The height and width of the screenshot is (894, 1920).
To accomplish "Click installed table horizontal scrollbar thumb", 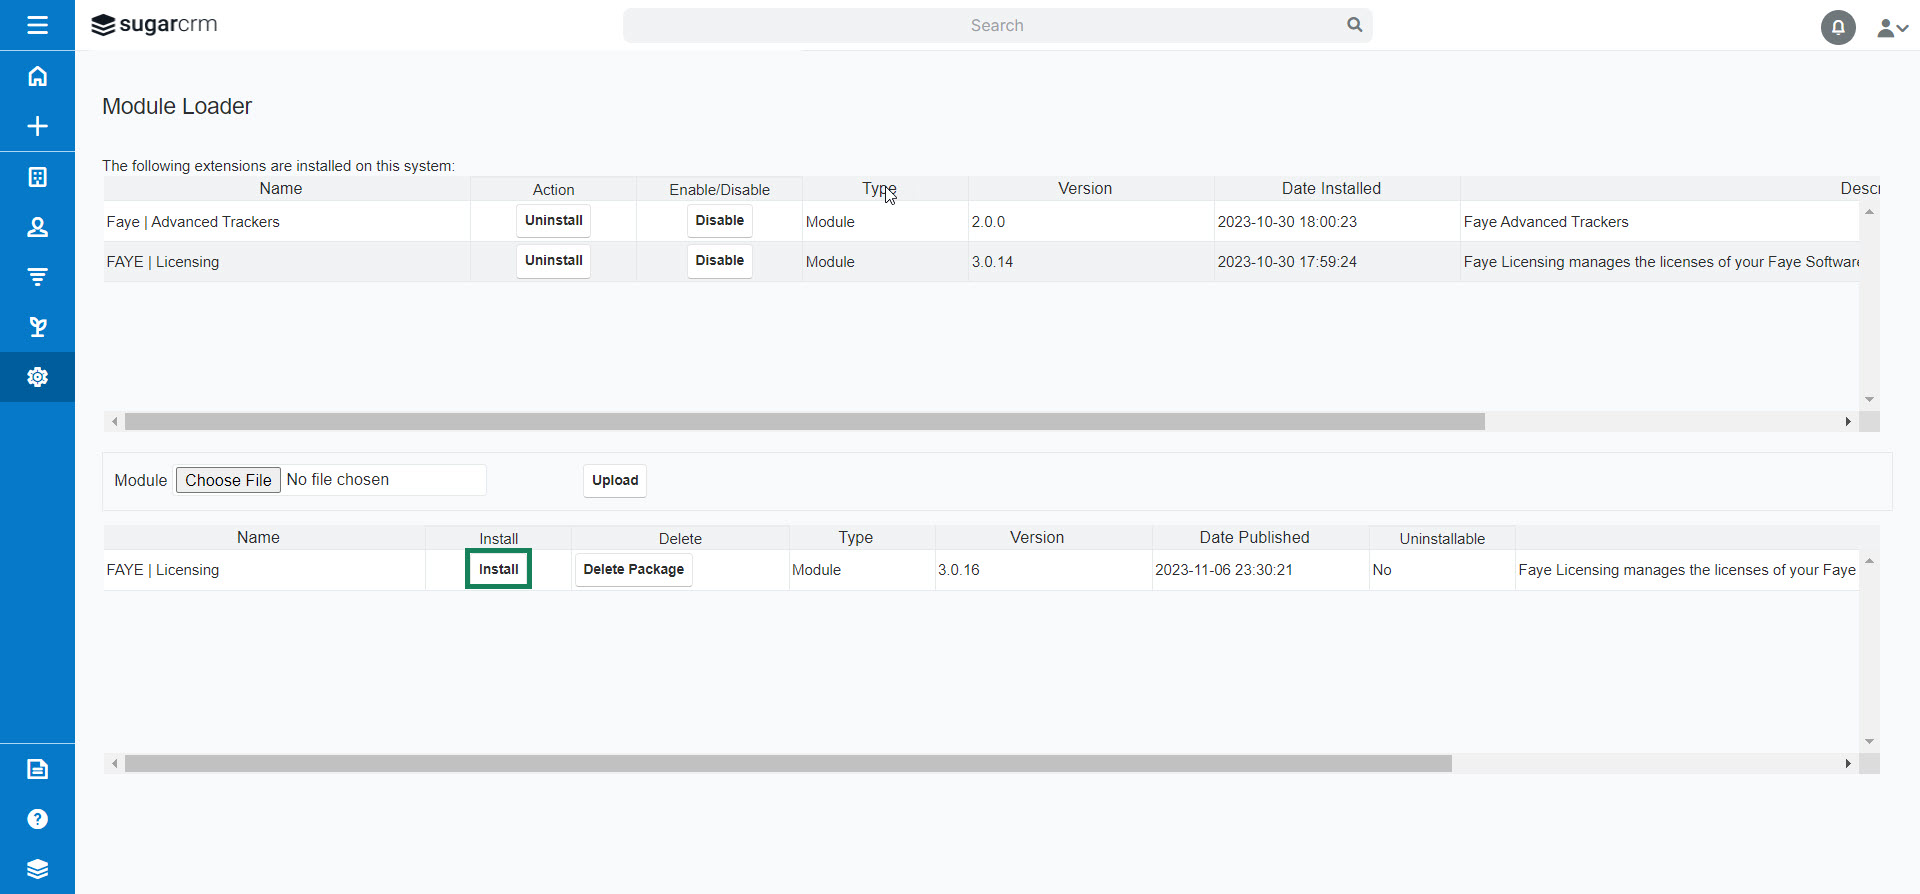I will 804,422.
